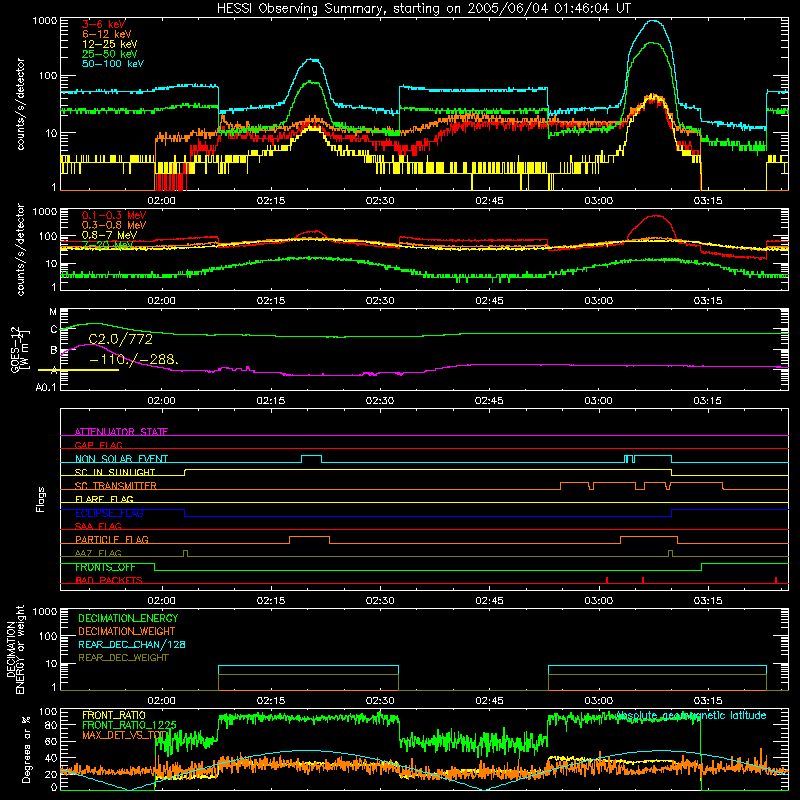This screenshot has width=800, height=800.
Task: Click the Flags axis label
Action: (x=41, y=499)
